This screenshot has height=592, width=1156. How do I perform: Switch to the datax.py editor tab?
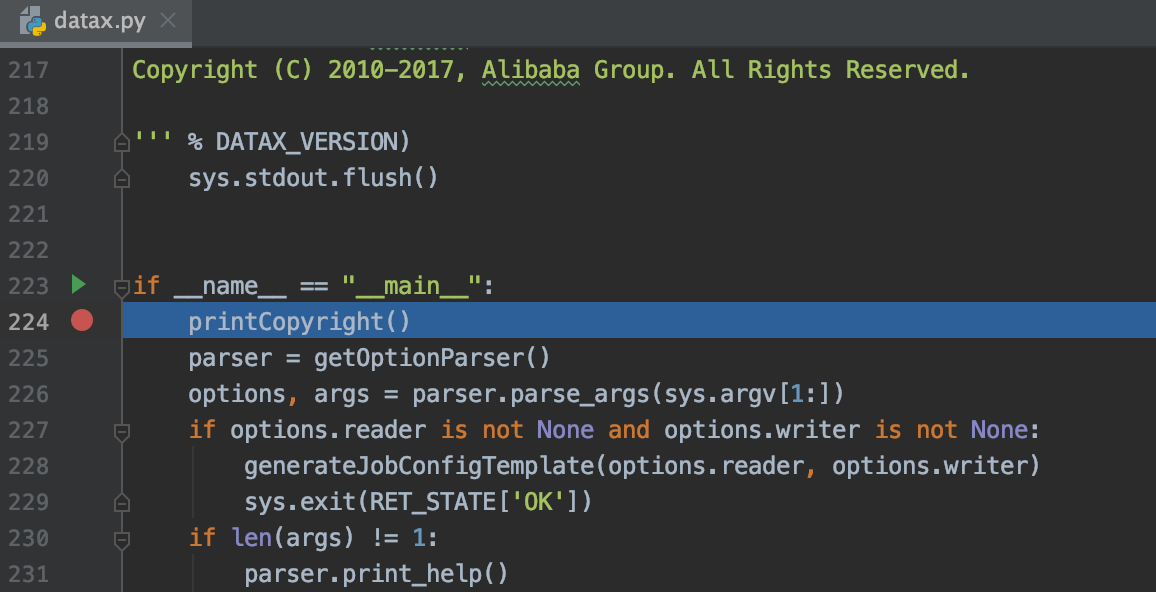coord(96,21)
